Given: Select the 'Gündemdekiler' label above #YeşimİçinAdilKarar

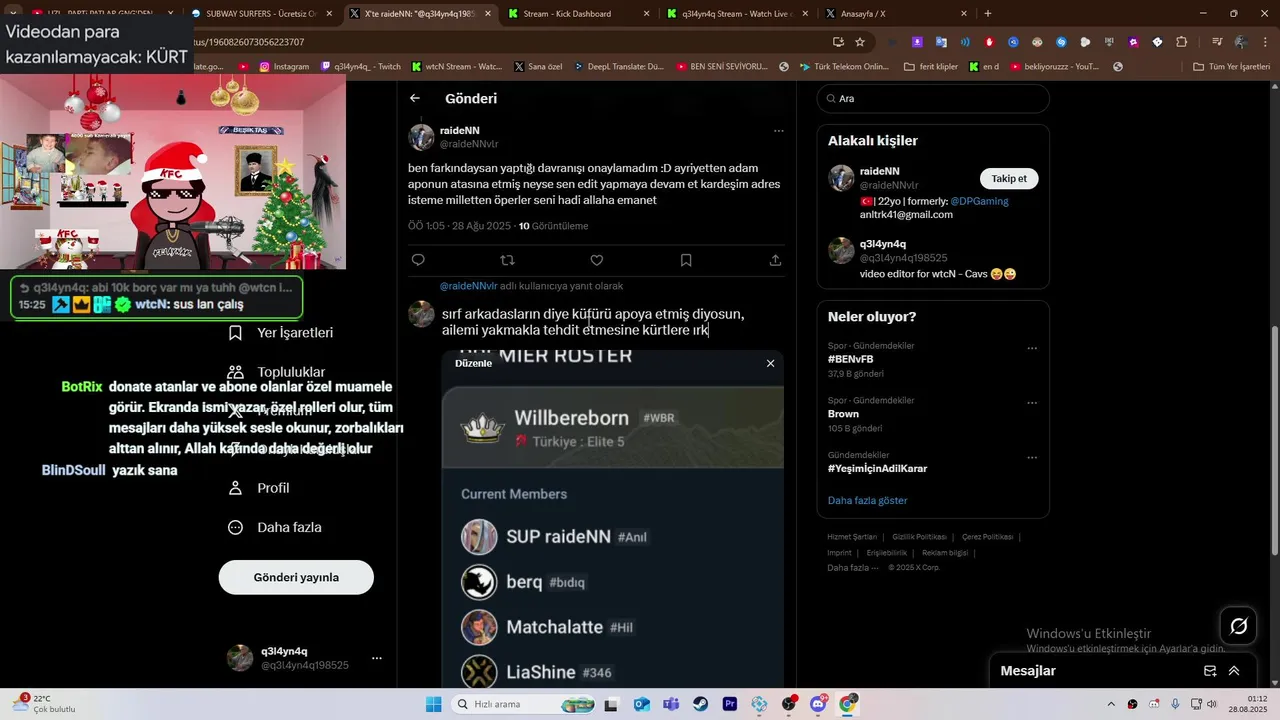Looking at the screenshot, I should coord(858,455).
